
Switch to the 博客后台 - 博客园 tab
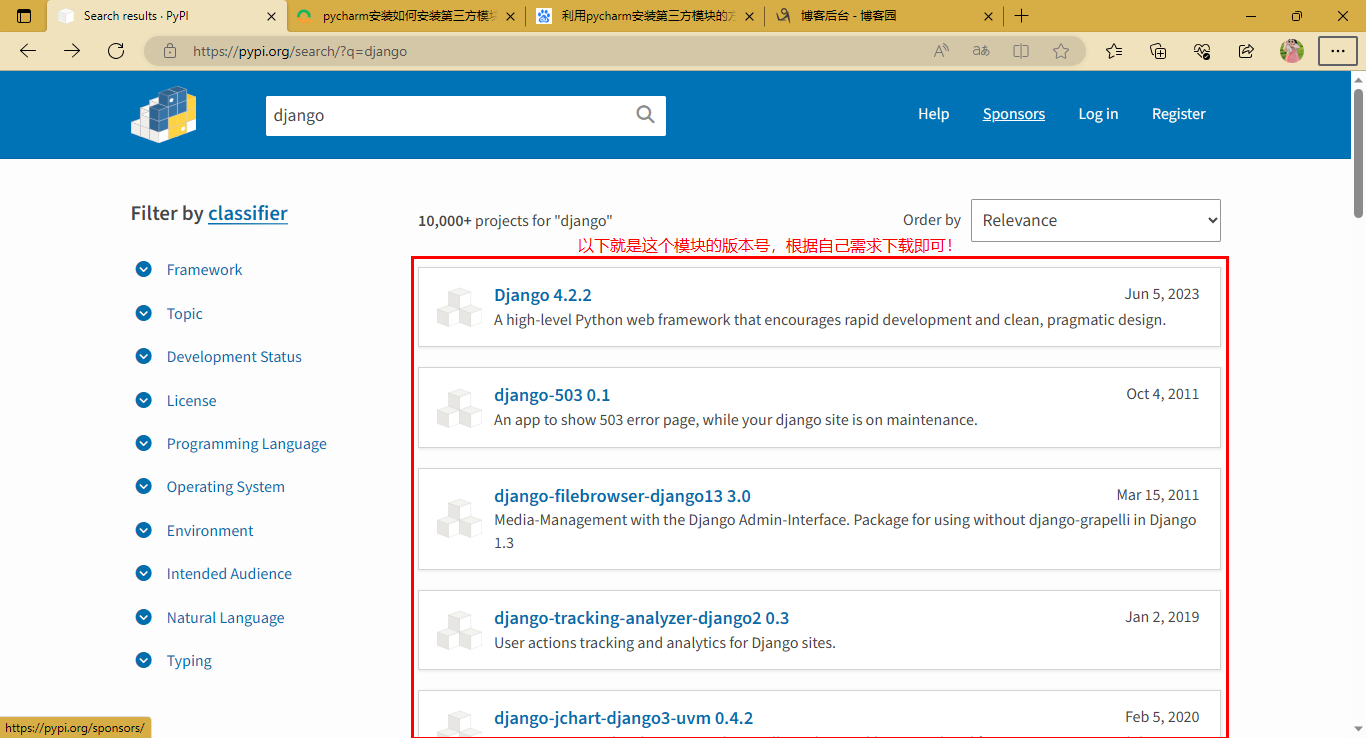click(x=885, y=16)
